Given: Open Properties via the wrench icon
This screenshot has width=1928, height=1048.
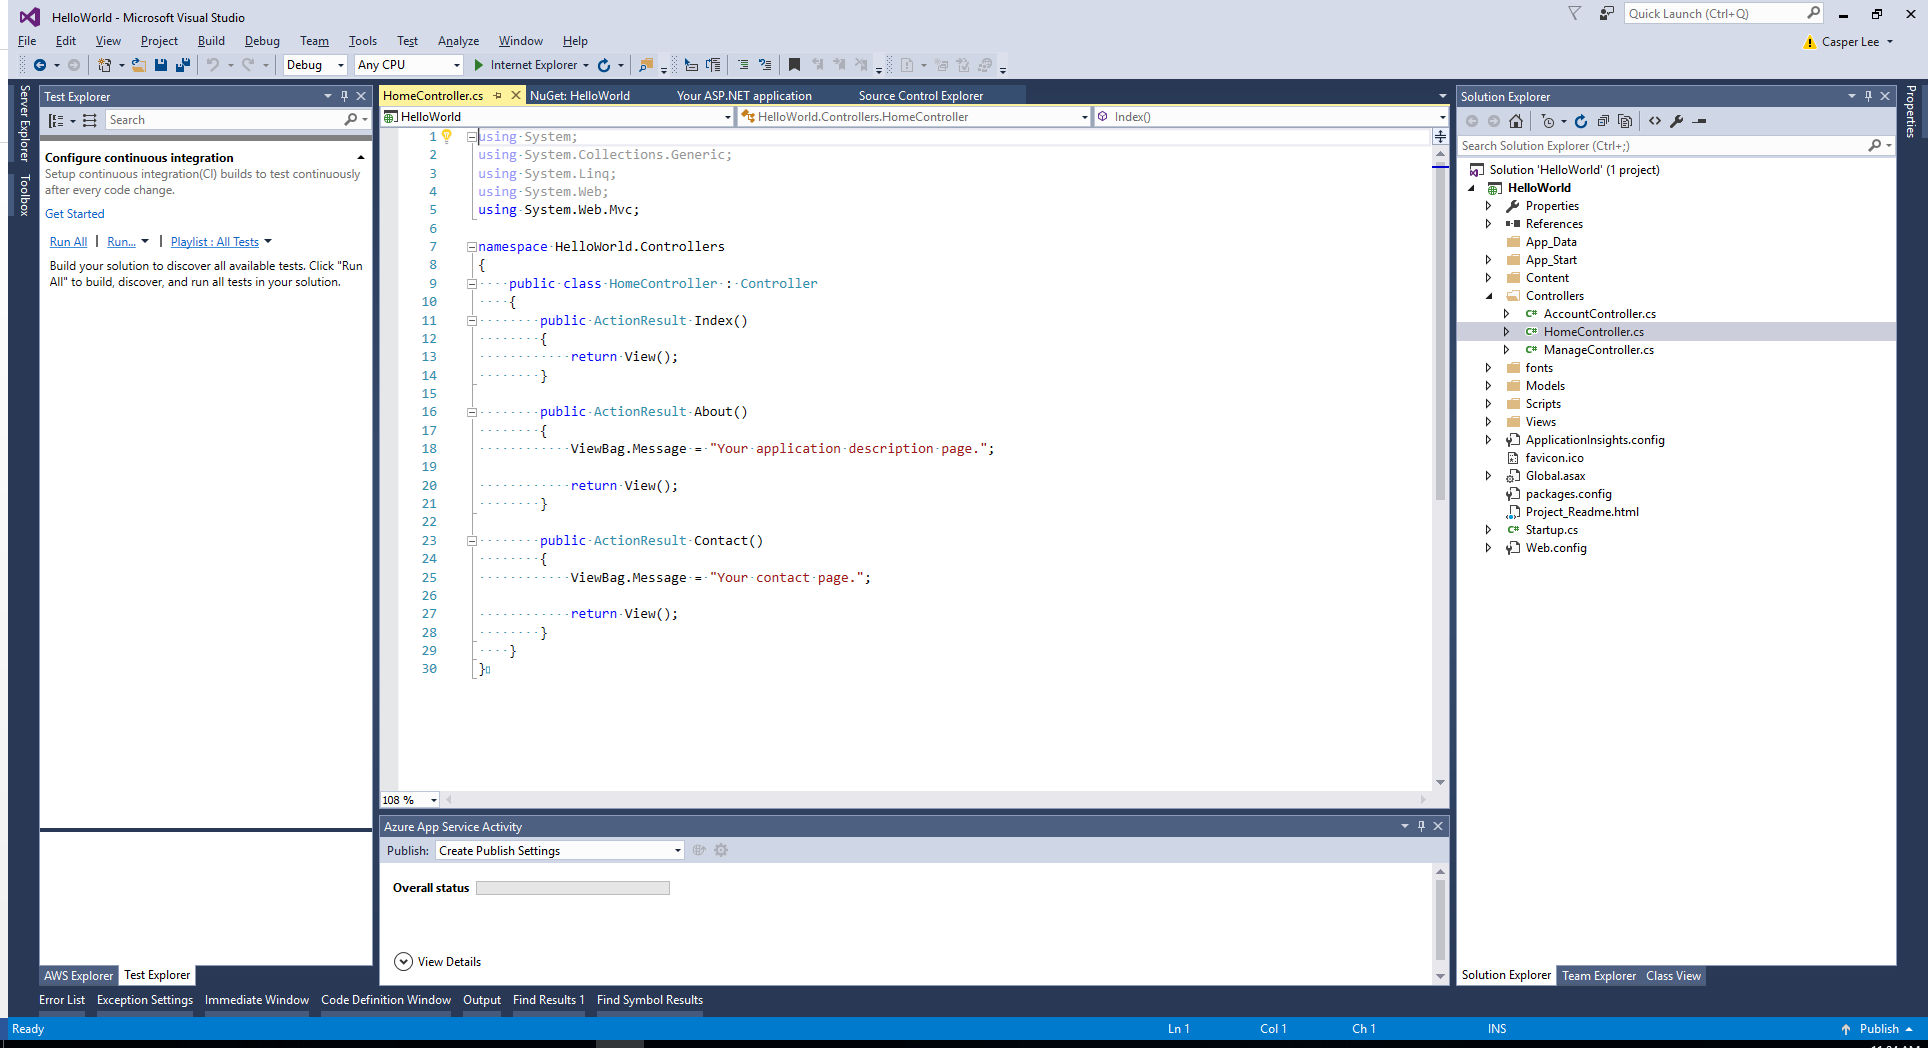Looking at the screenshot, I should (1677, 121).
